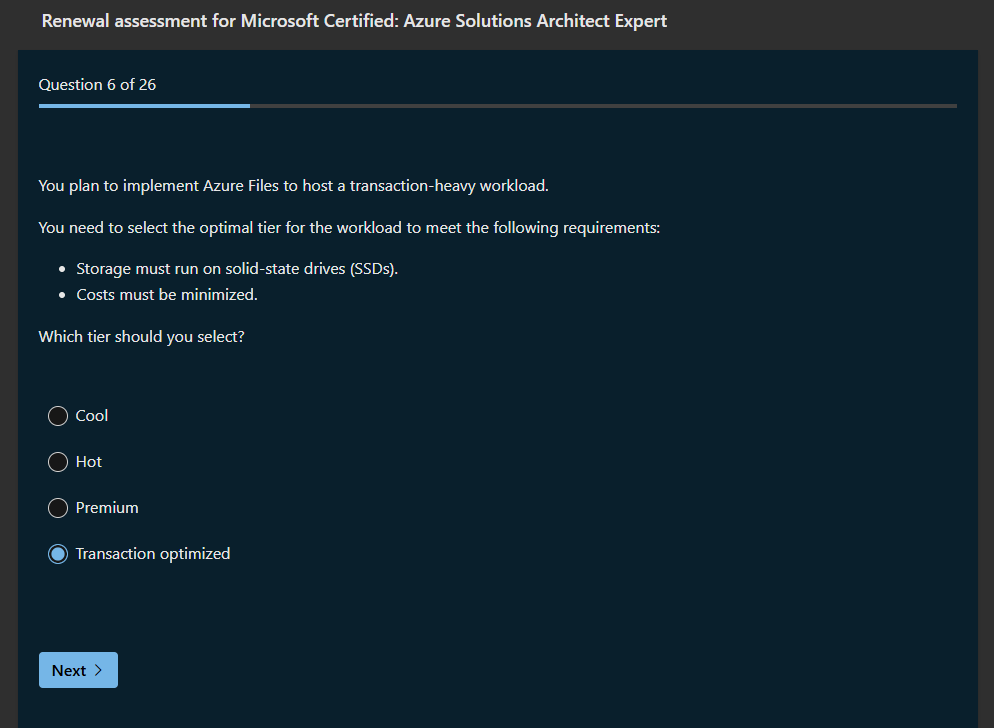
Task: Click the chevron arrow inside Next button
Action: coord(98,670)
